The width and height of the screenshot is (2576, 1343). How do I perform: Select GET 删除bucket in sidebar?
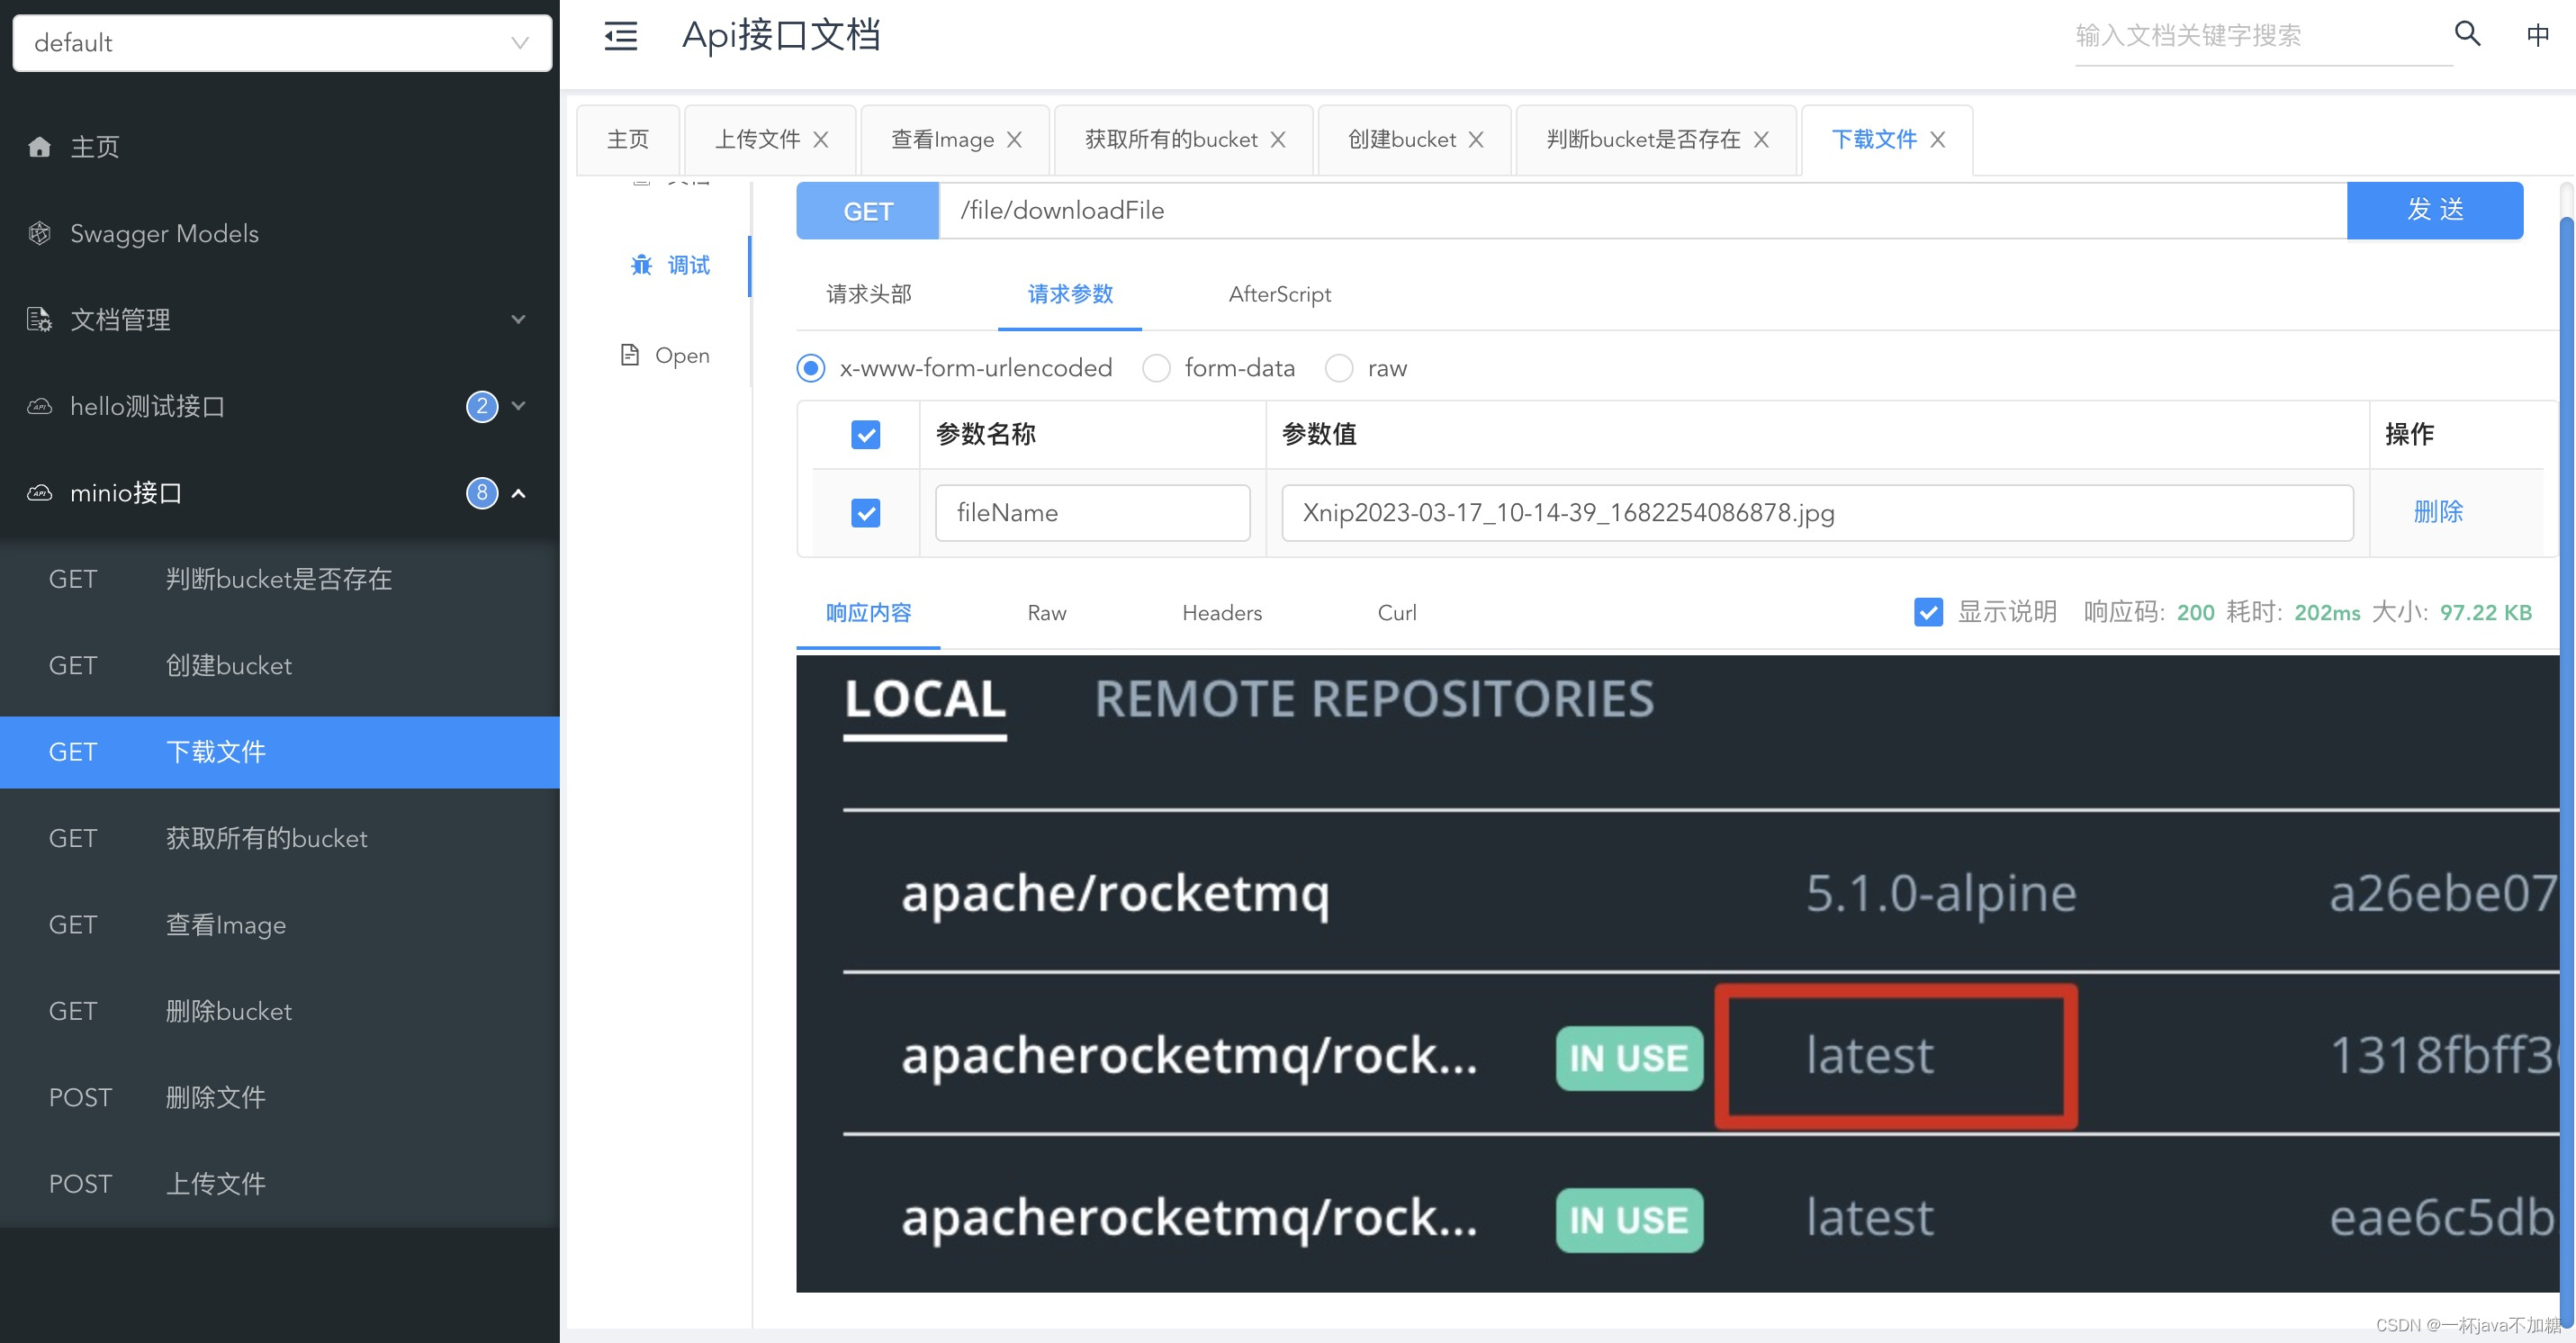(280, 1011)
